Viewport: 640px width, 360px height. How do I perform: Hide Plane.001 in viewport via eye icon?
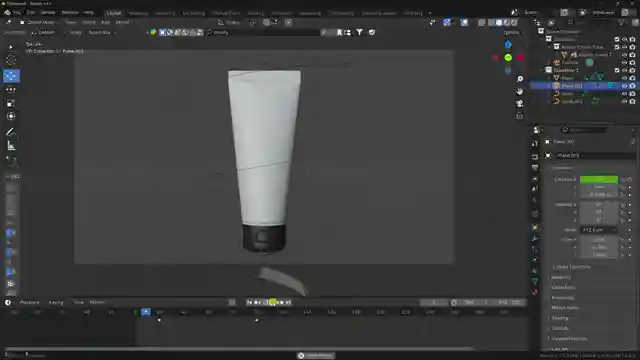pos(624,86)
